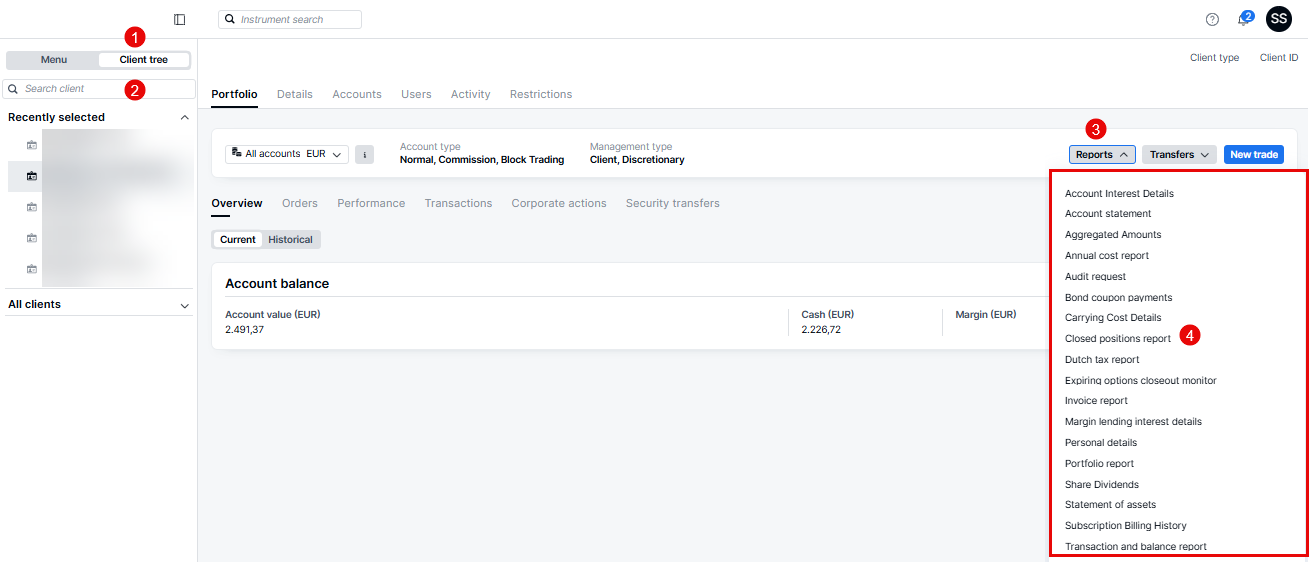Toggle the sidebar collapse icon
This screenshot has height=562, width=1309.
180,19
